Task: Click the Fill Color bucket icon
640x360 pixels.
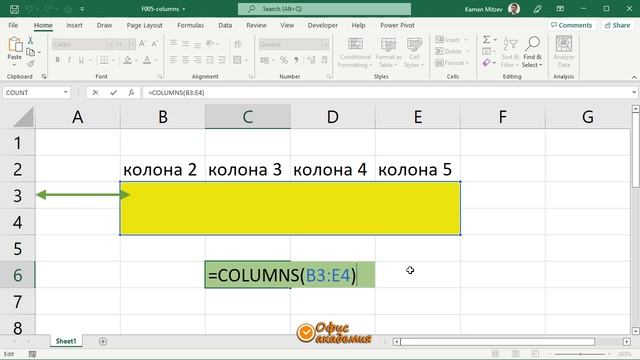Action: tap(127, 60)
